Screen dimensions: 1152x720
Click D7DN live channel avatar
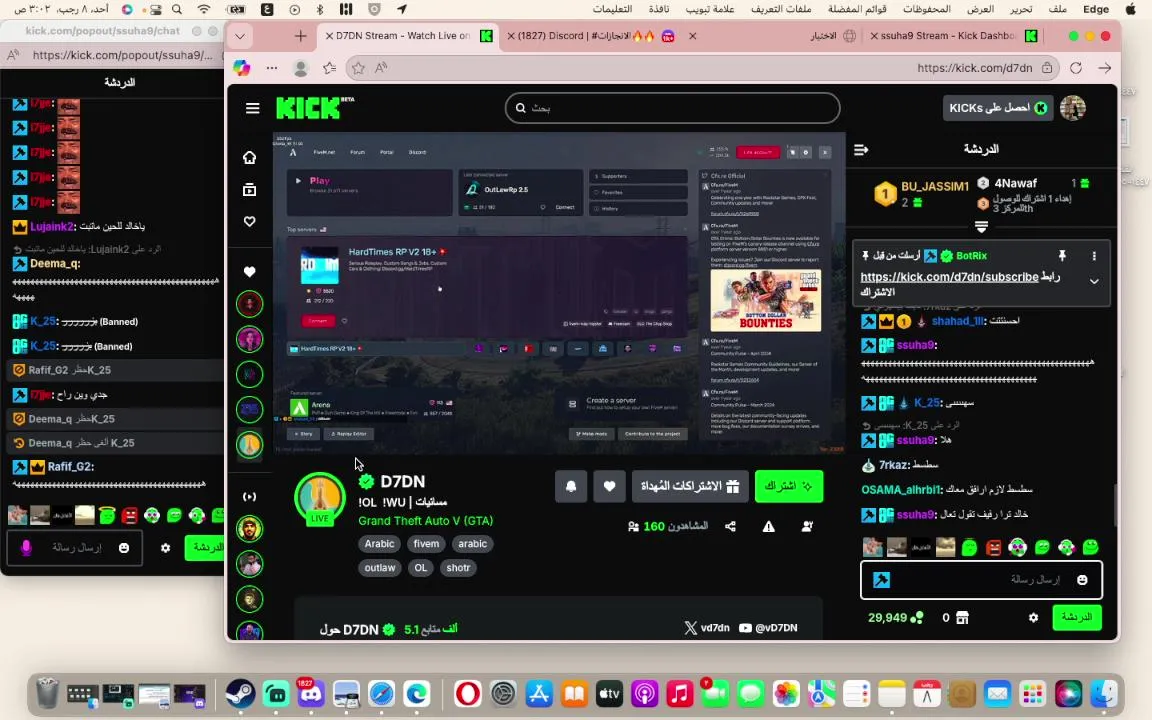(x=320, y=499)
